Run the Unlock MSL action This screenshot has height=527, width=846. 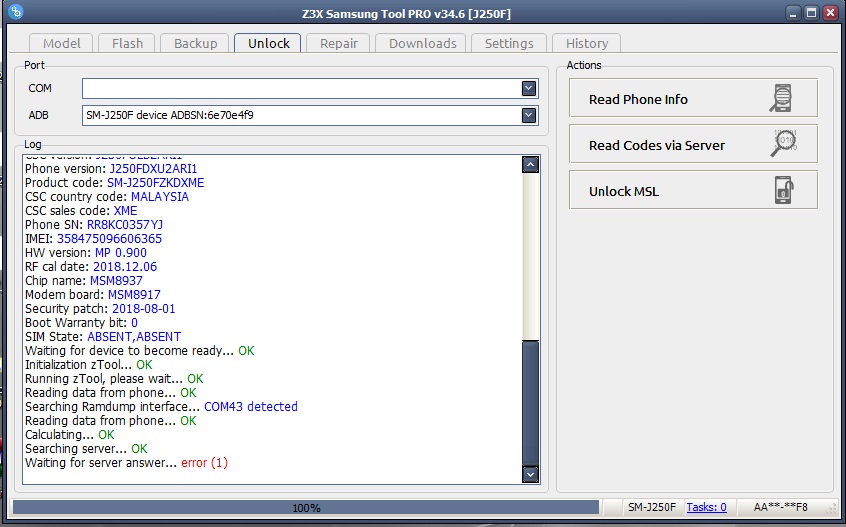coord(693,190)
